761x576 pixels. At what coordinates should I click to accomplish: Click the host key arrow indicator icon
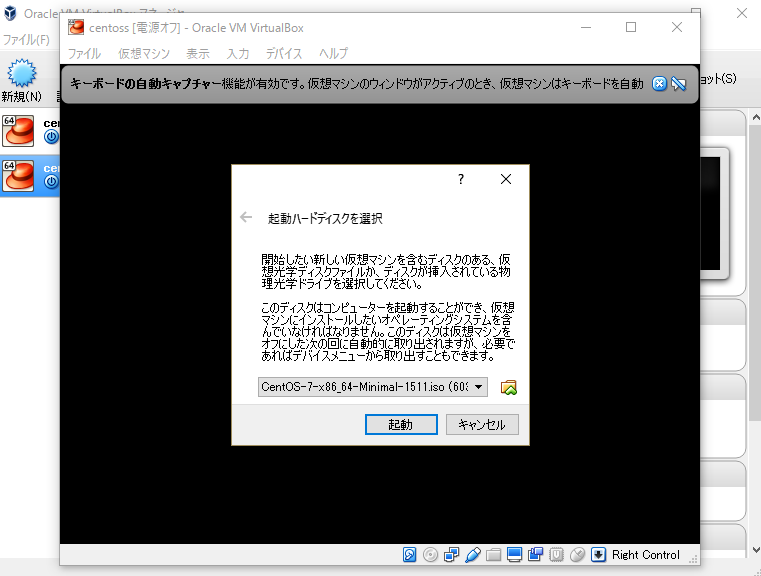[598, 554]
